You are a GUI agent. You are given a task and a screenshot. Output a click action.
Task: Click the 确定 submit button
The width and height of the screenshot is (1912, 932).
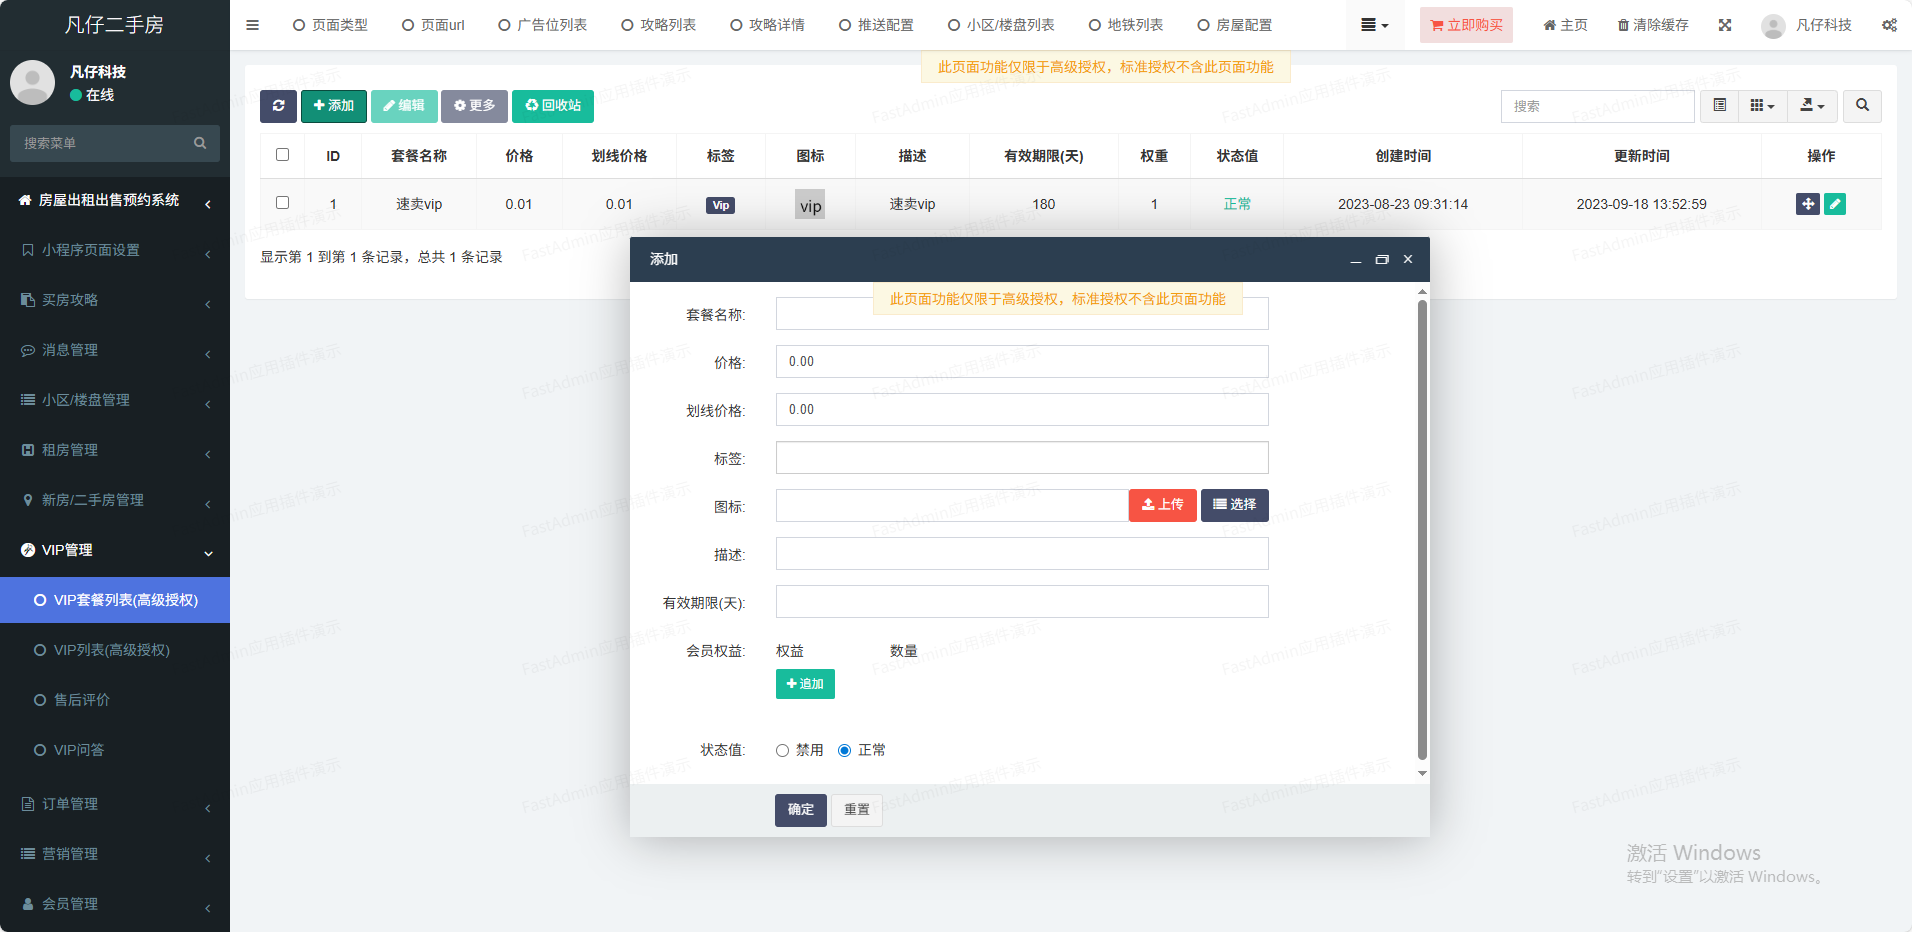tap(800, 810)
